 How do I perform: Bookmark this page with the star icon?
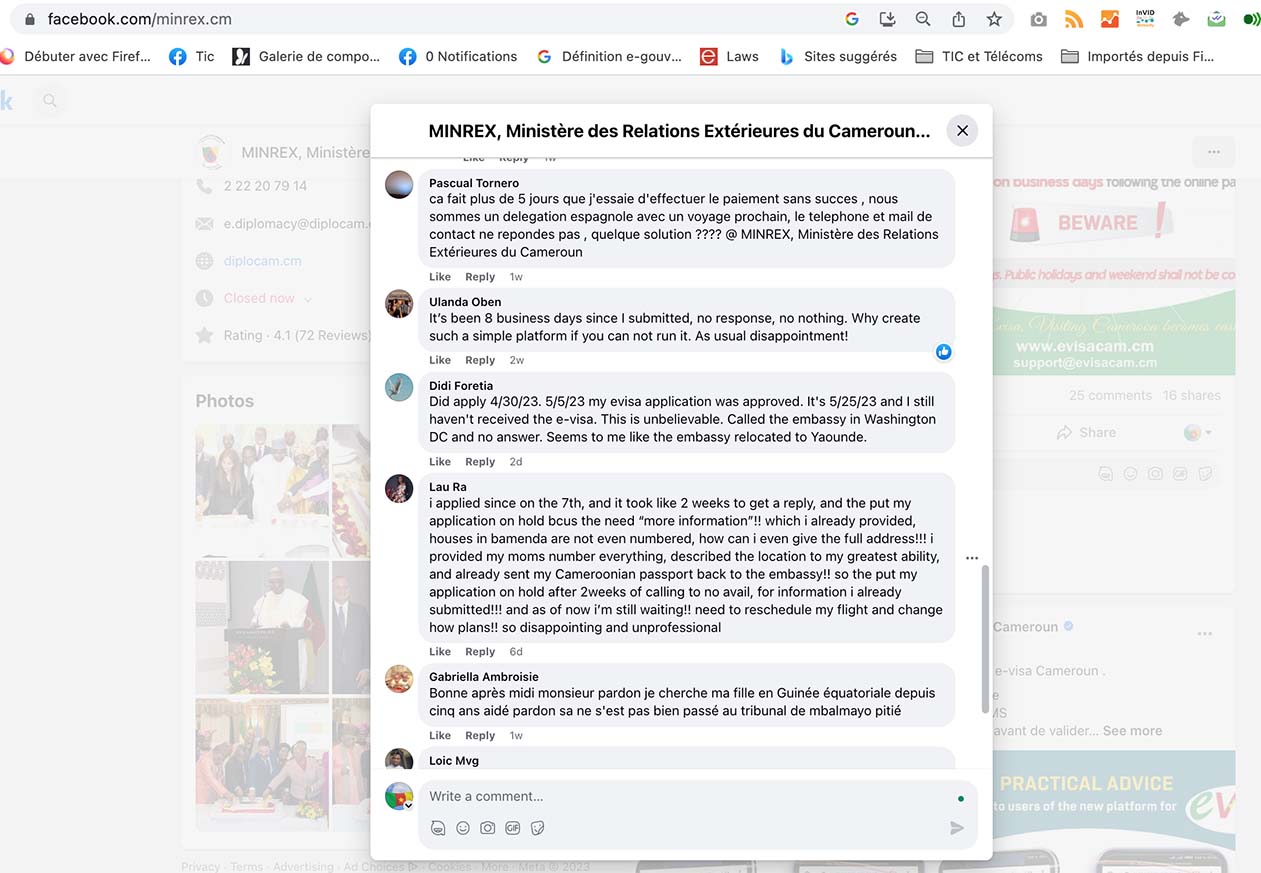coord(994,19)
